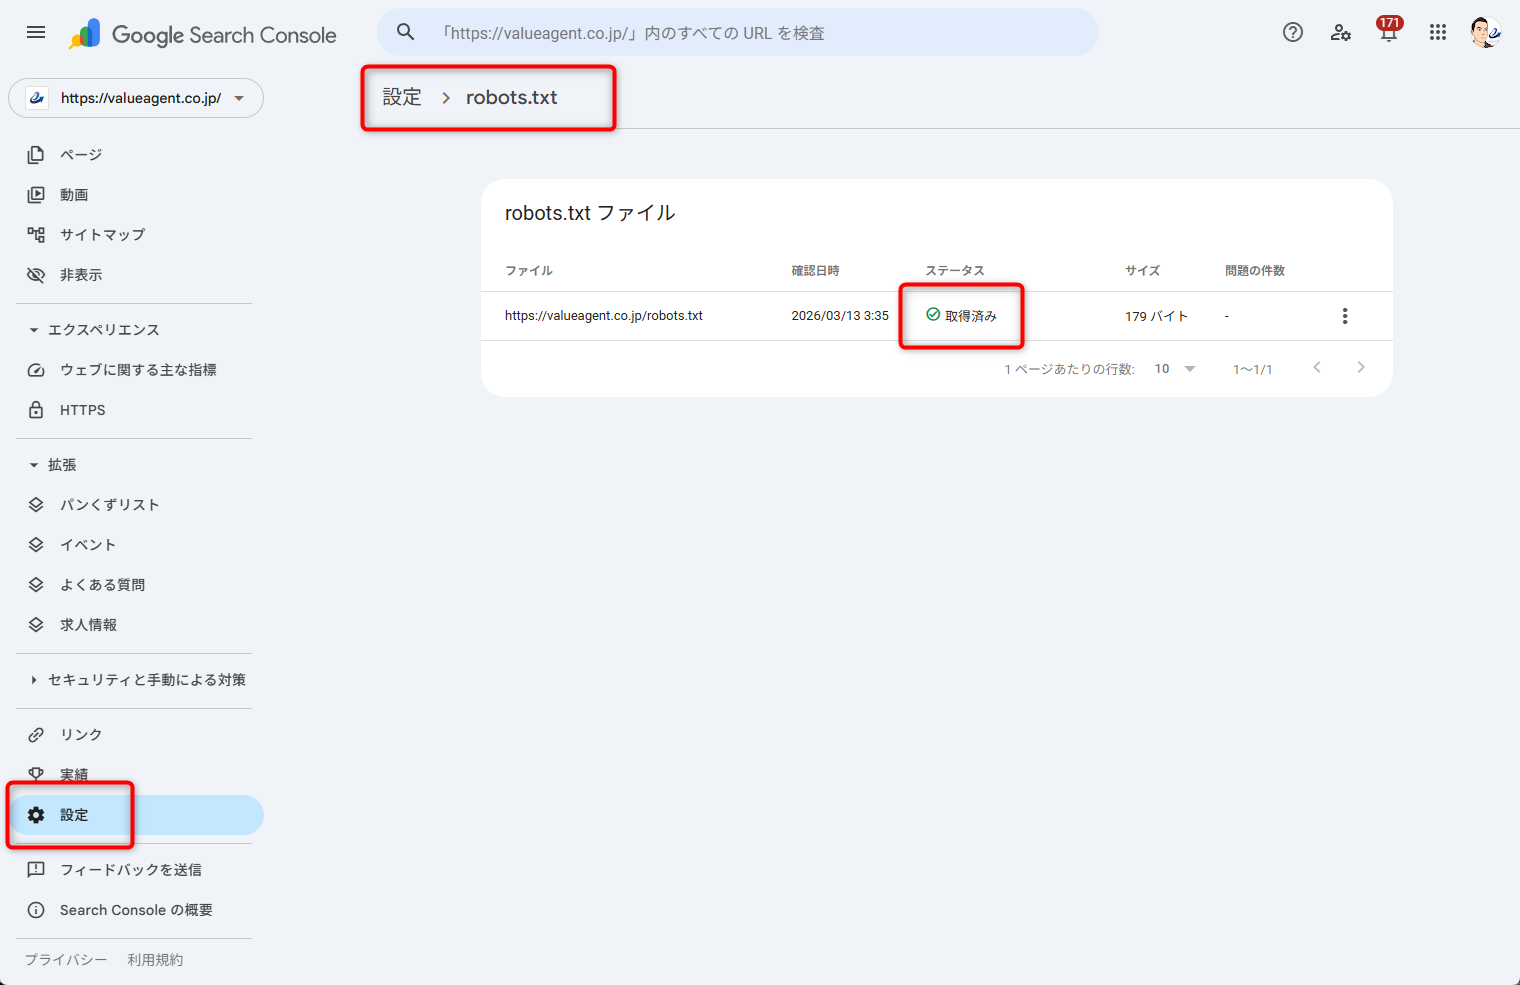Go to next page arrow in table

coord(1361,368)
